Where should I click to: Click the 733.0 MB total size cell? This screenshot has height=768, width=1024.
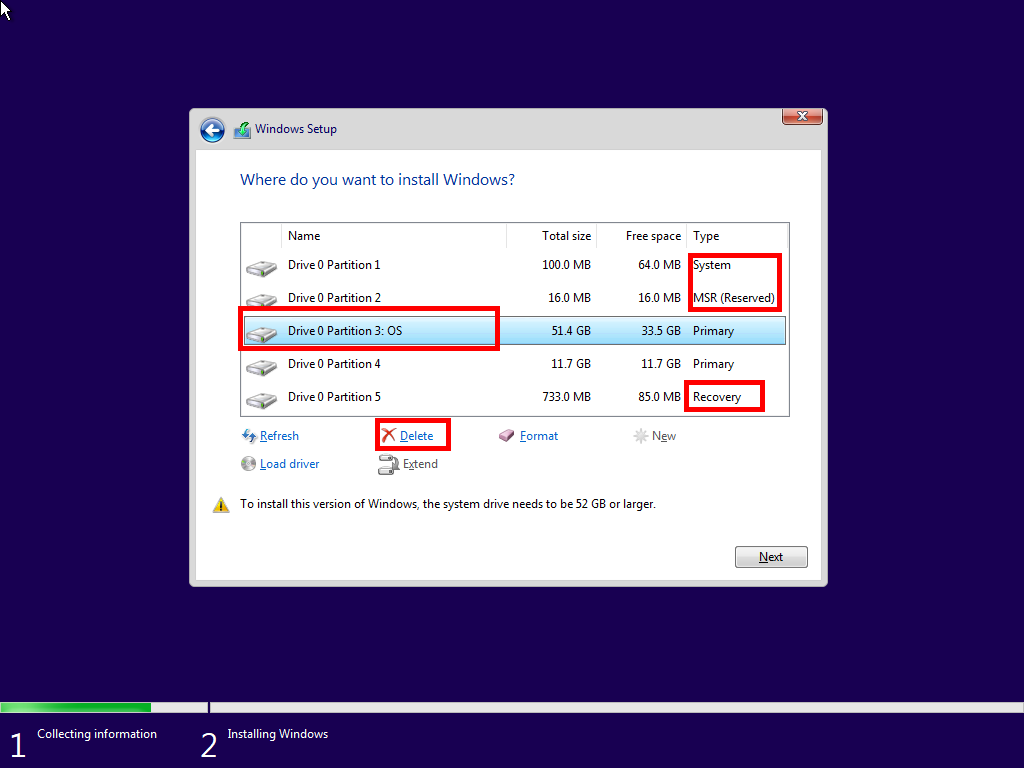pyautogui.click(x=566, y=397)
